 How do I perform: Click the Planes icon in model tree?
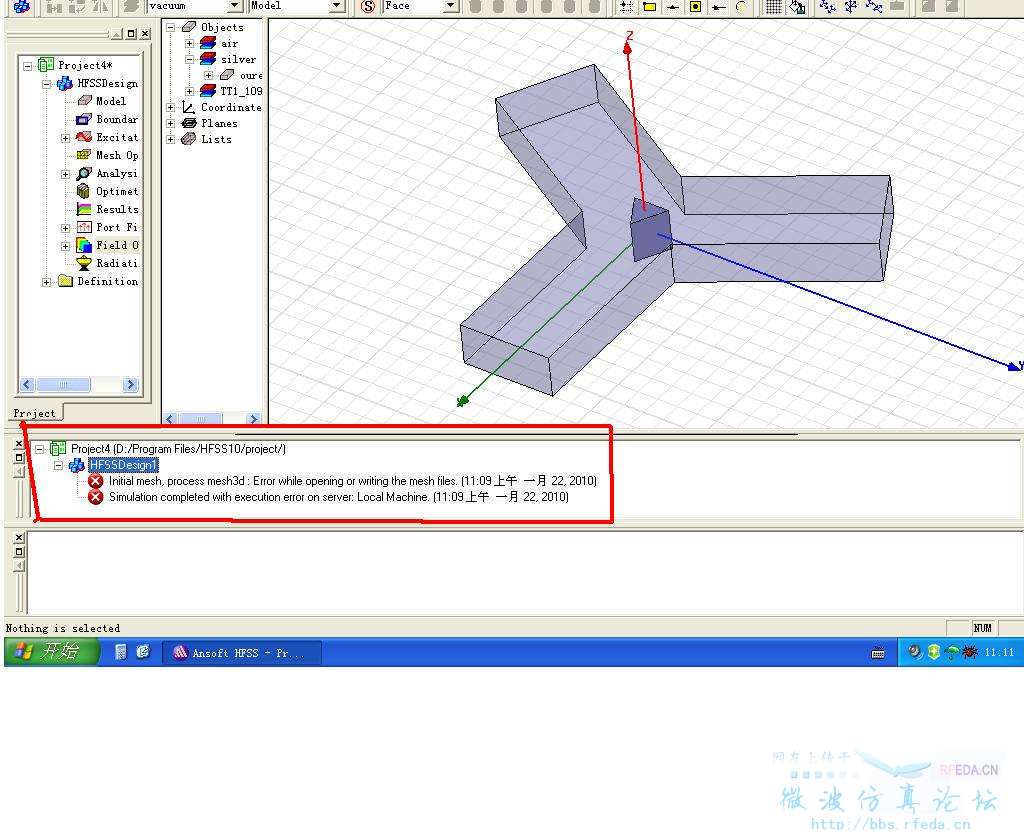pyautogui.click(x=189, y=123)
